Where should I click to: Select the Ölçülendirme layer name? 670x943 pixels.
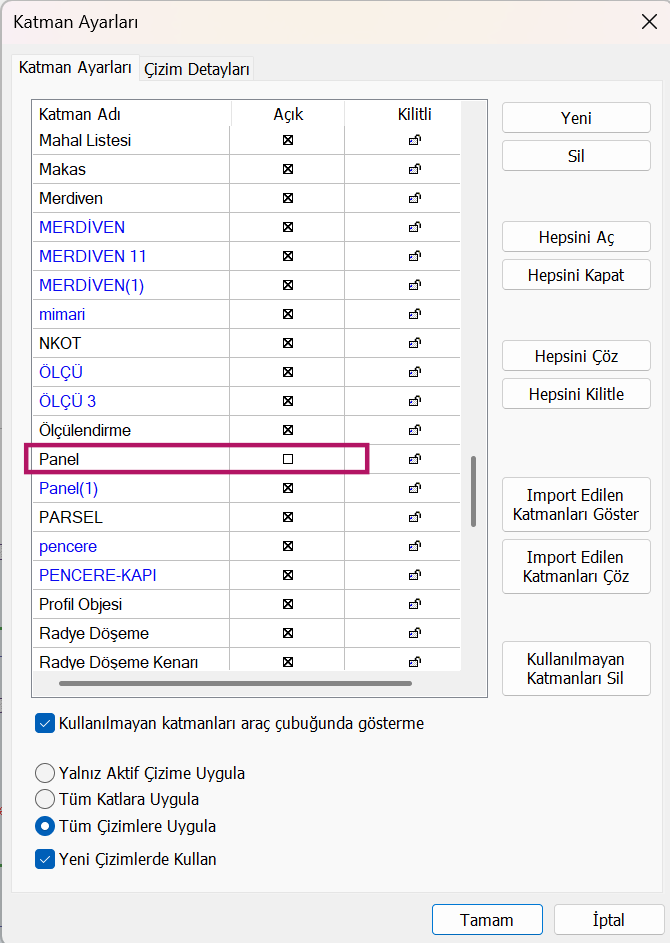(85, 430)
